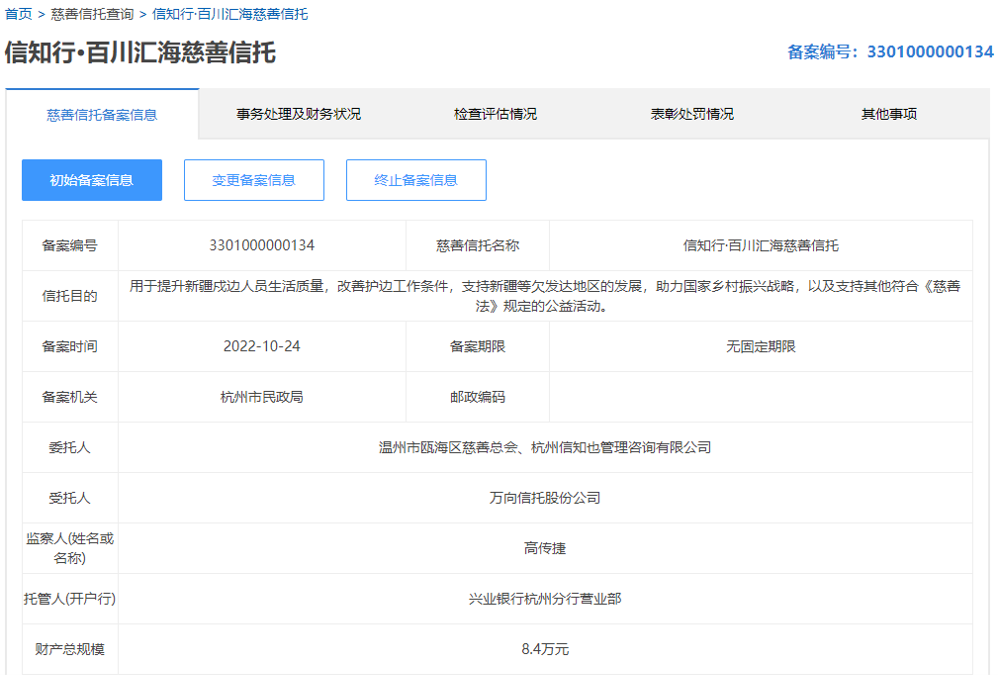Viewport: 998px width, 675px height.
Task: Show 变更备案信息 records
Action: pos(254,180)
